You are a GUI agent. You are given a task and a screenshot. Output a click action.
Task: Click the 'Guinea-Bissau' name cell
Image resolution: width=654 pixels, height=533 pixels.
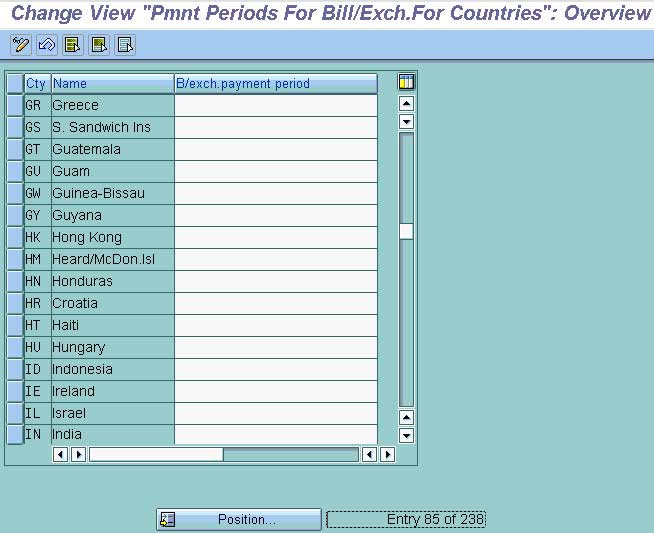click(113, 193)
